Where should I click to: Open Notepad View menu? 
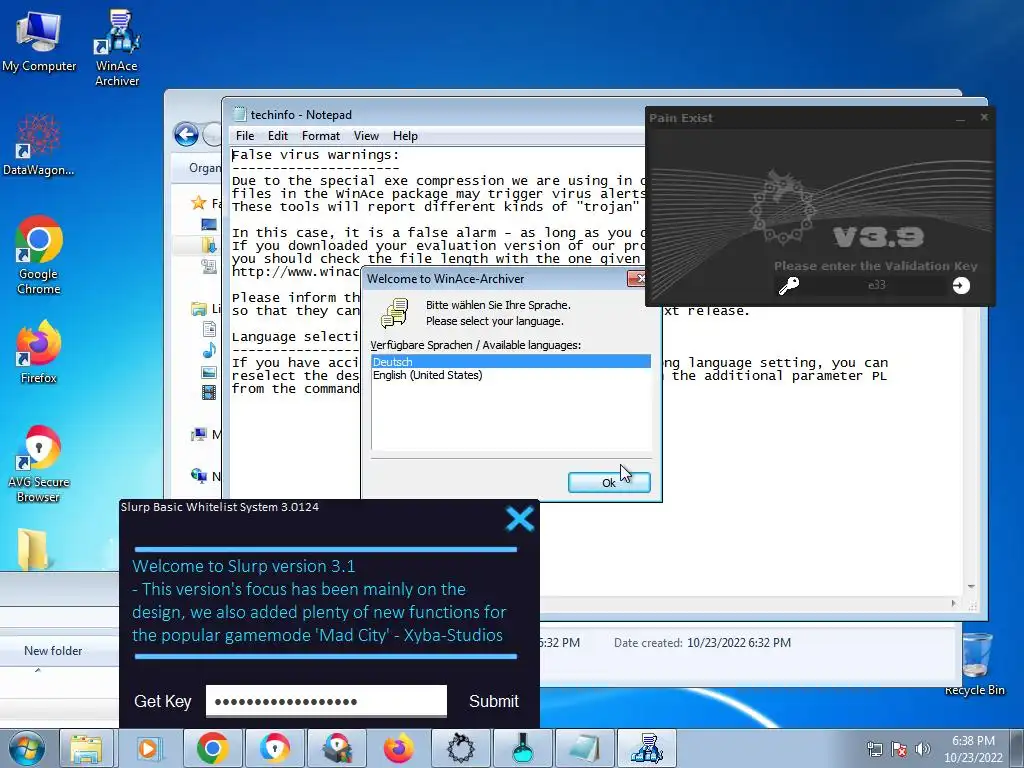click(x=366, y=136)
